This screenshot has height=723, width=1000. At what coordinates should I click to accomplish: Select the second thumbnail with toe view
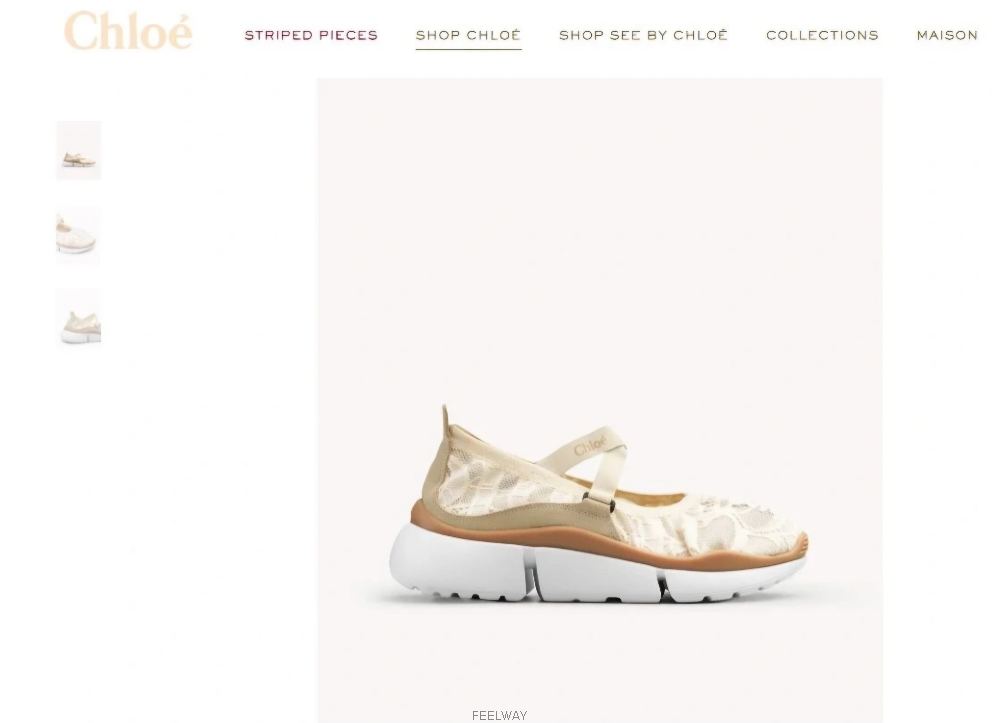78,237
